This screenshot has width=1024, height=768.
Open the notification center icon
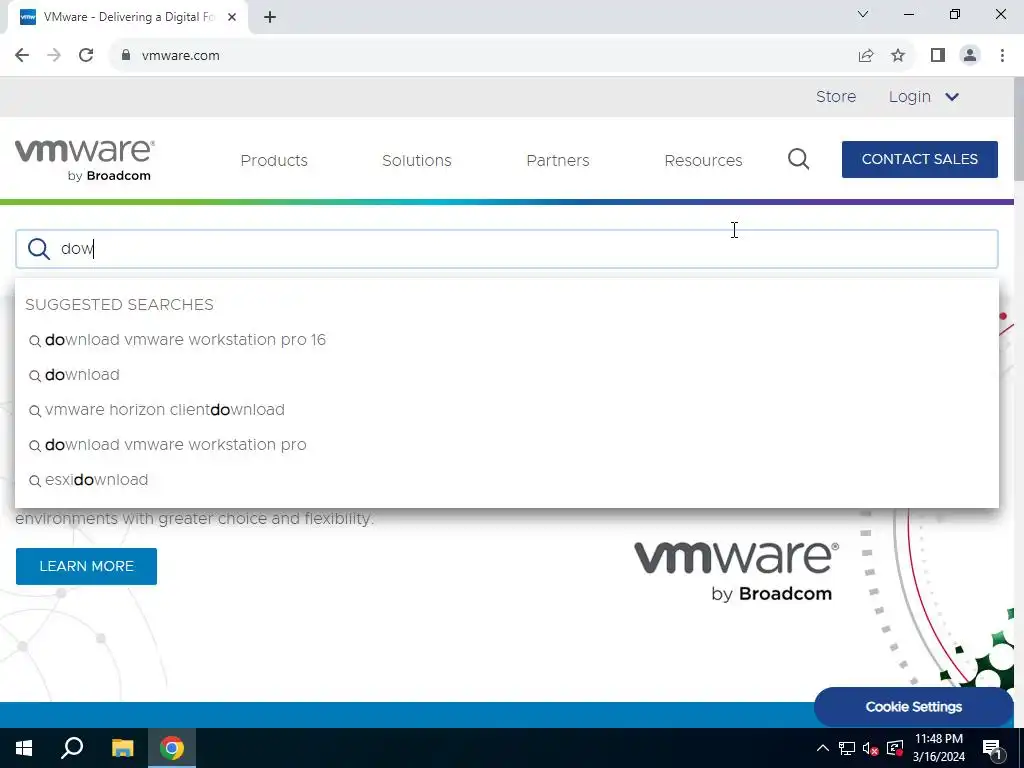coord(992,748)
